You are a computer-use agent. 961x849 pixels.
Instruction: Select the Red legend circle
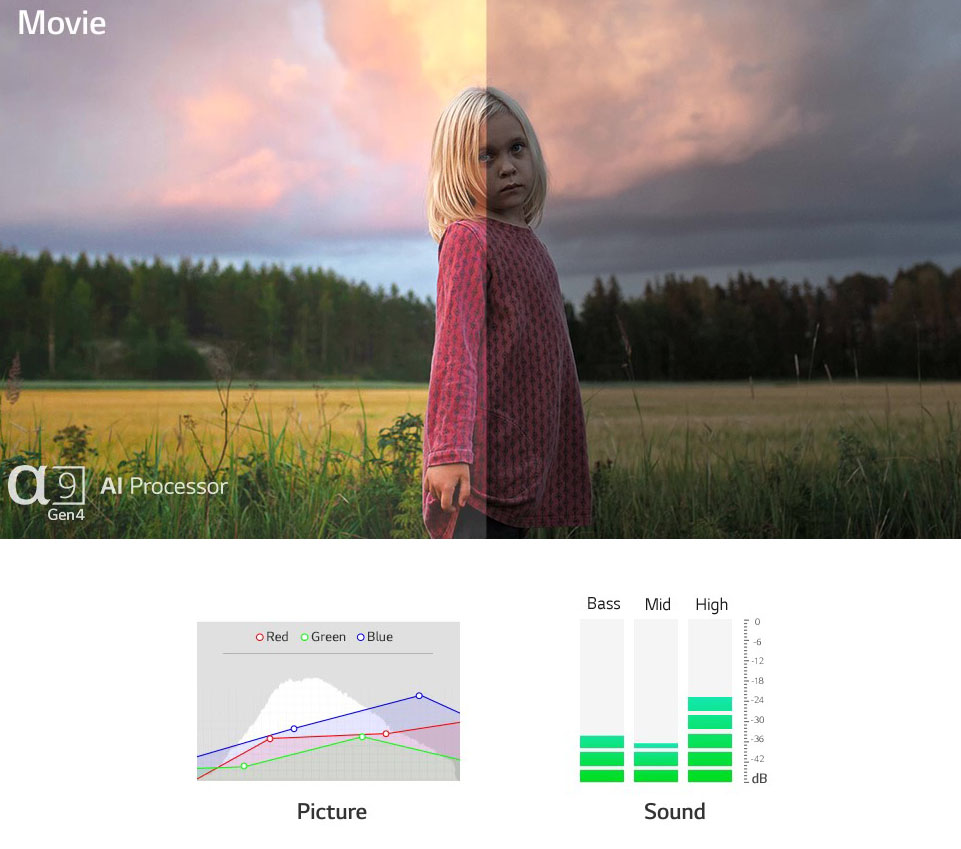tap(260, 637)
